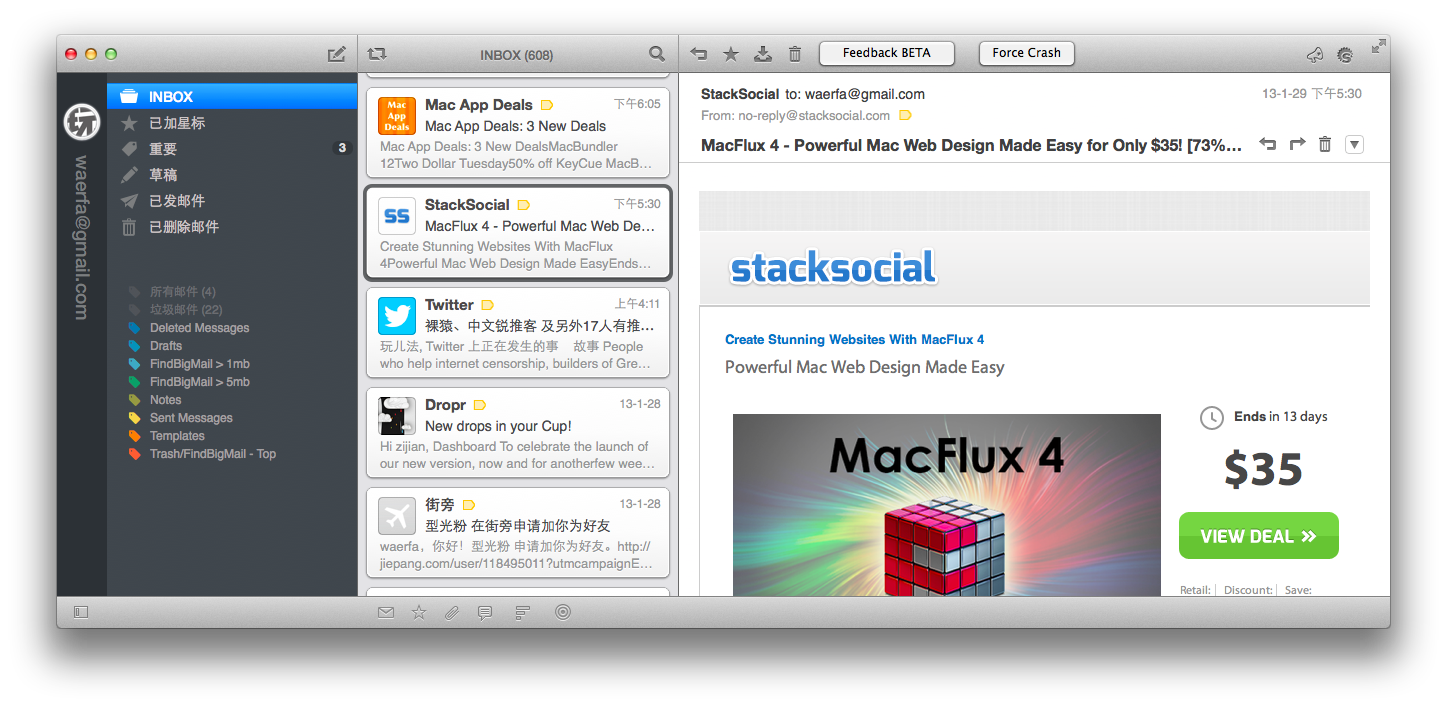The height and width of the screenshot is (707, 1447).
Task: Select the Templates label
Action: tap(177, 436)
